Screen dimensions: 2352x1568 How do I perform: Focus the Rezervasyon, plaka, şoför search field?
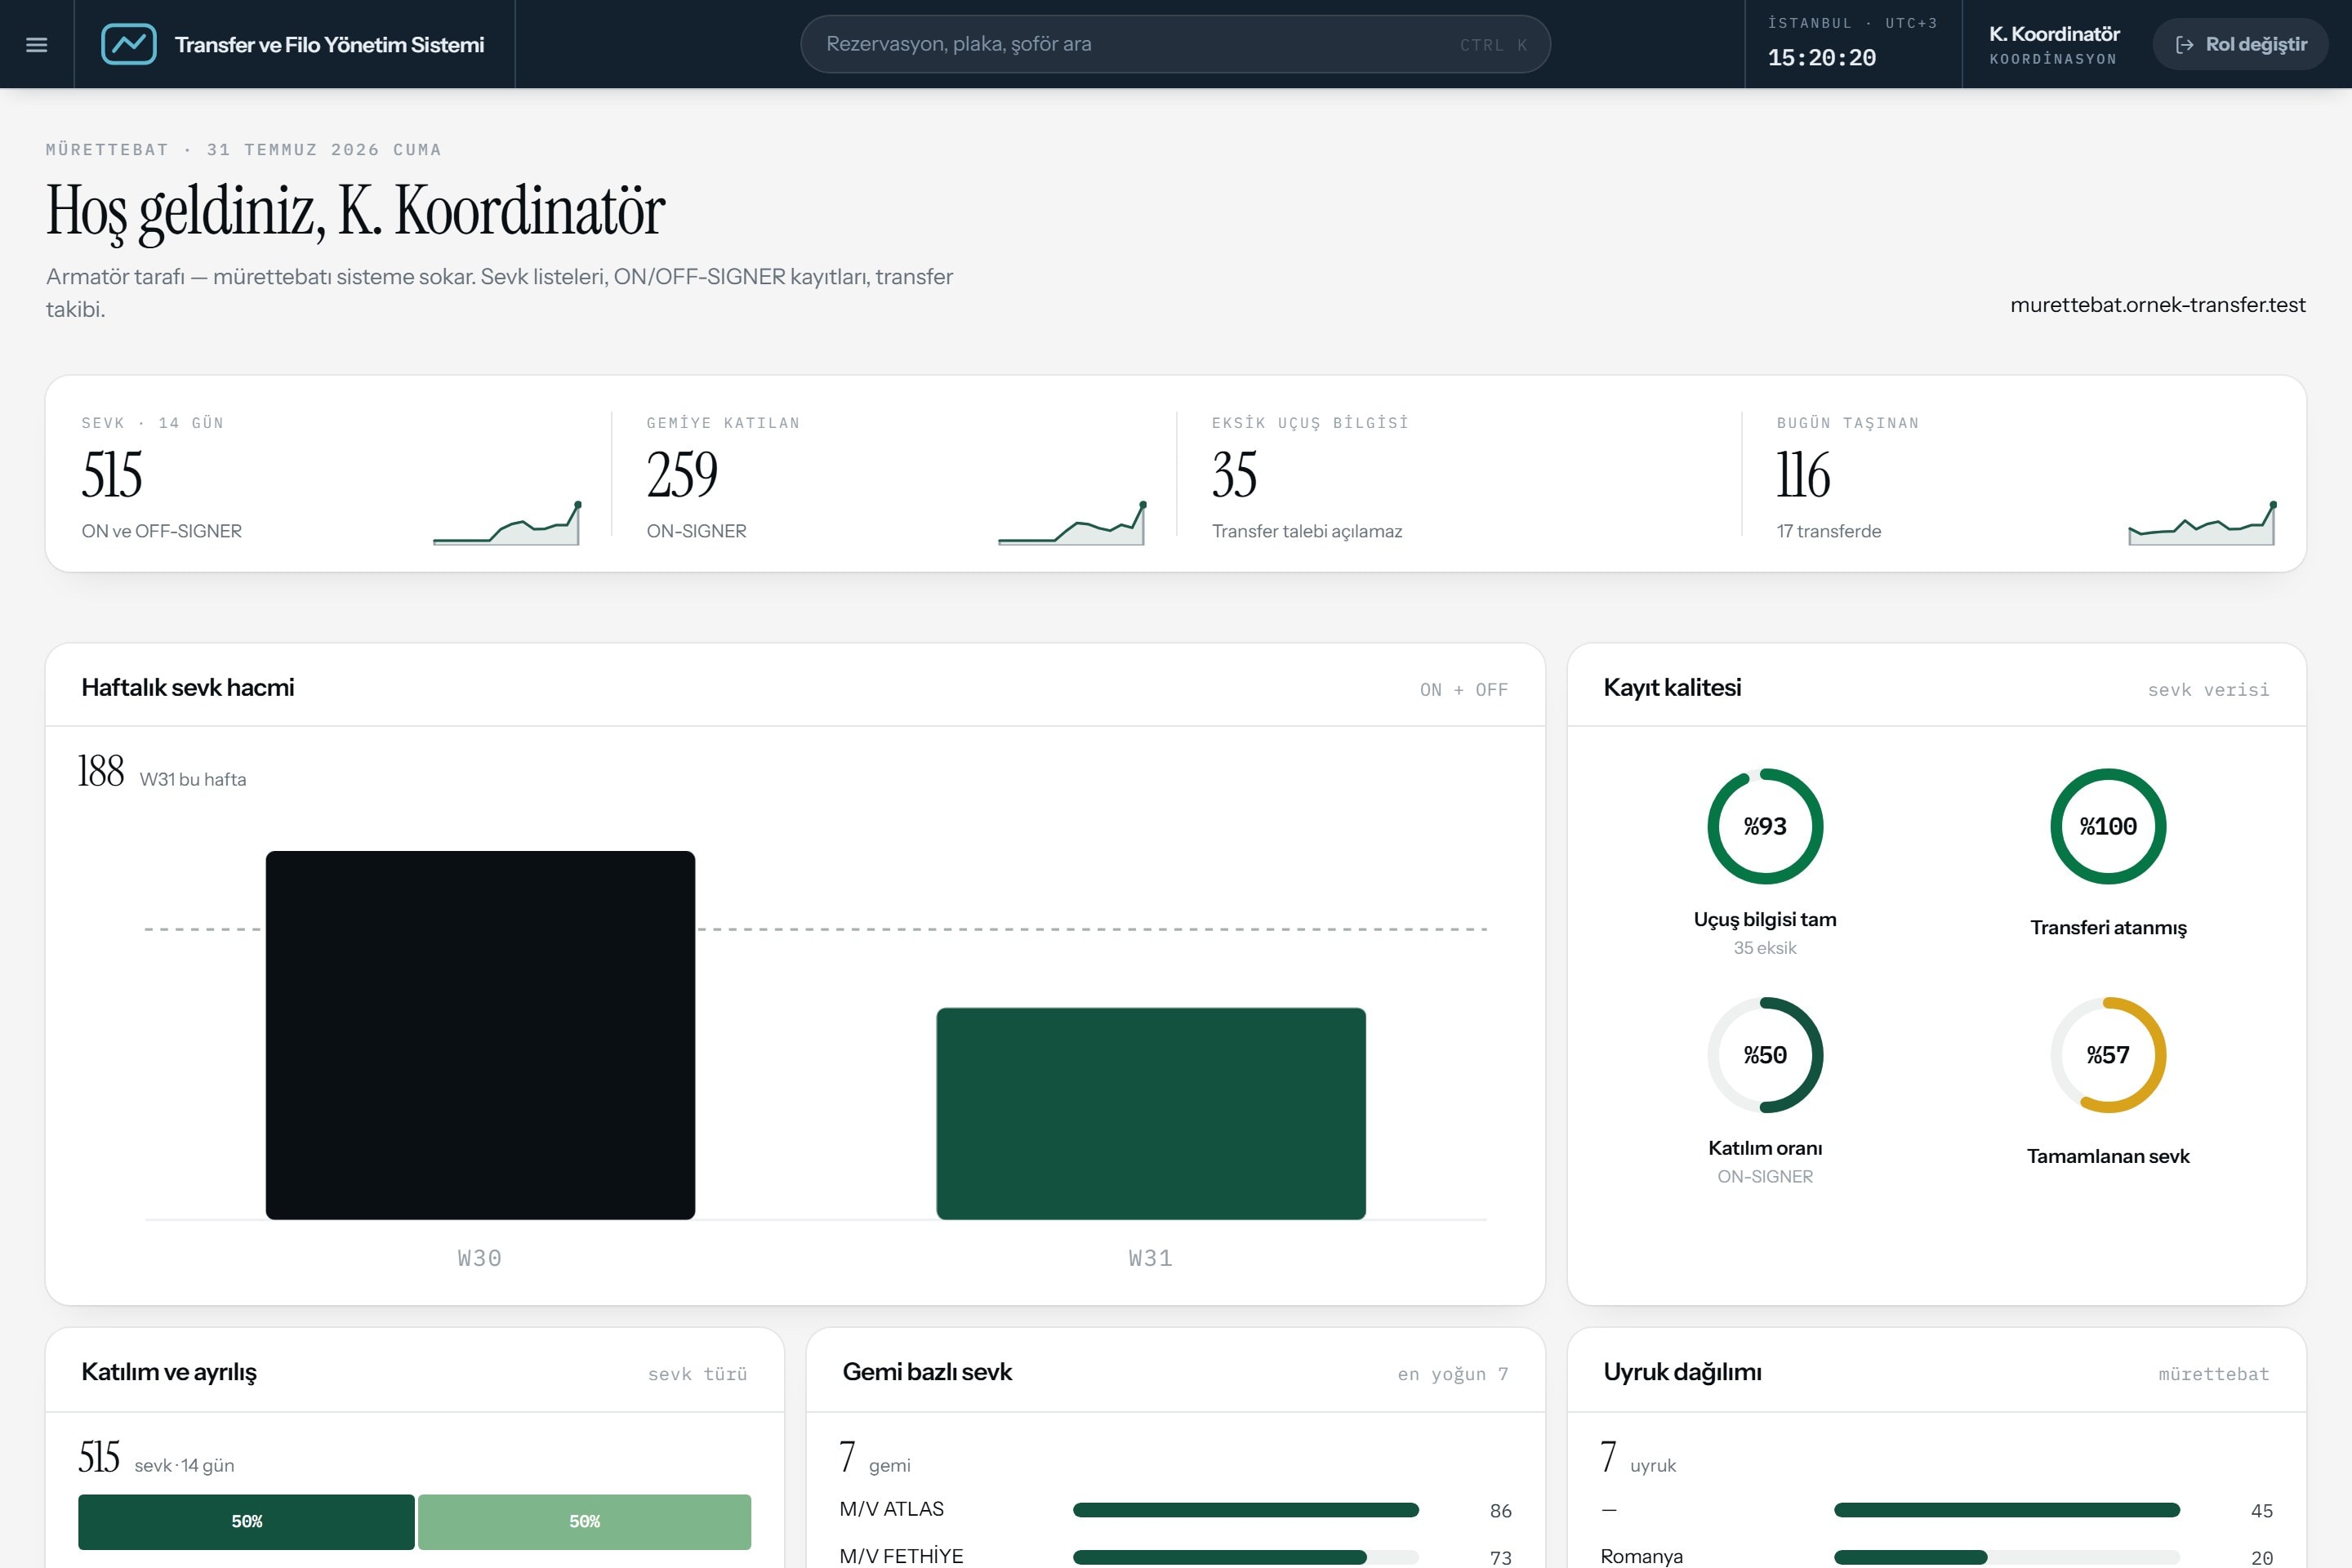tap(1175, 44)
